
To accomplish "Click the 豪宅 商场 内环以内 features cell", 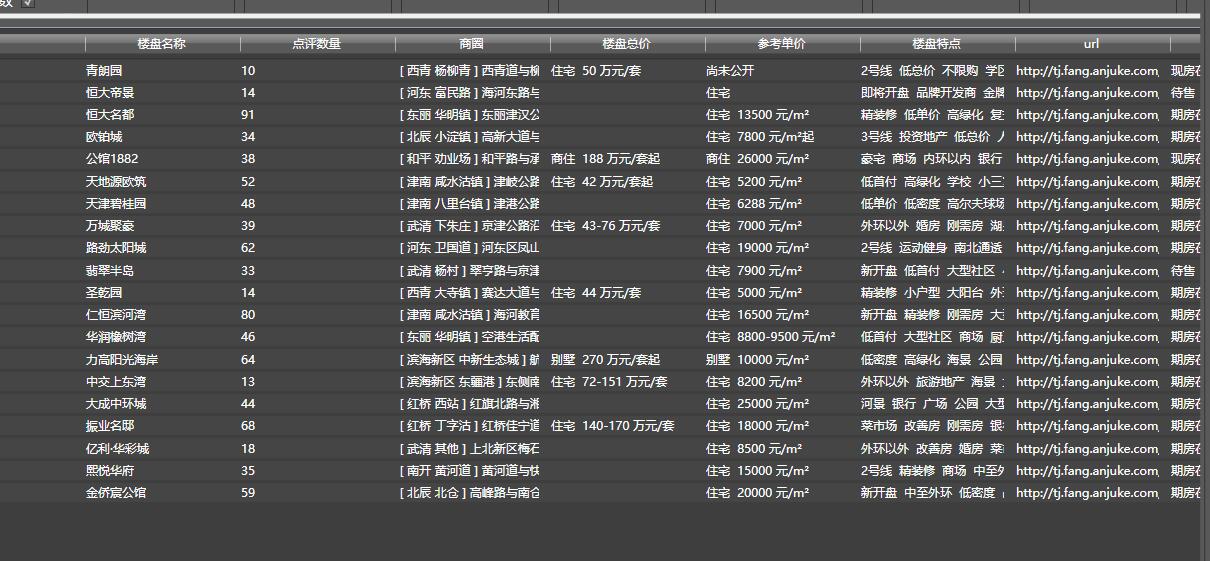I will 933,159.
